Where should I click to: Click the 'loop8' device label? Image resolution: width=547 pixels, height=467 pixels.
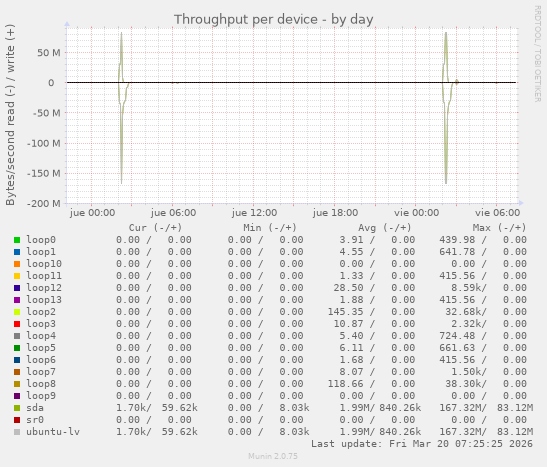[x=41, y=384]
